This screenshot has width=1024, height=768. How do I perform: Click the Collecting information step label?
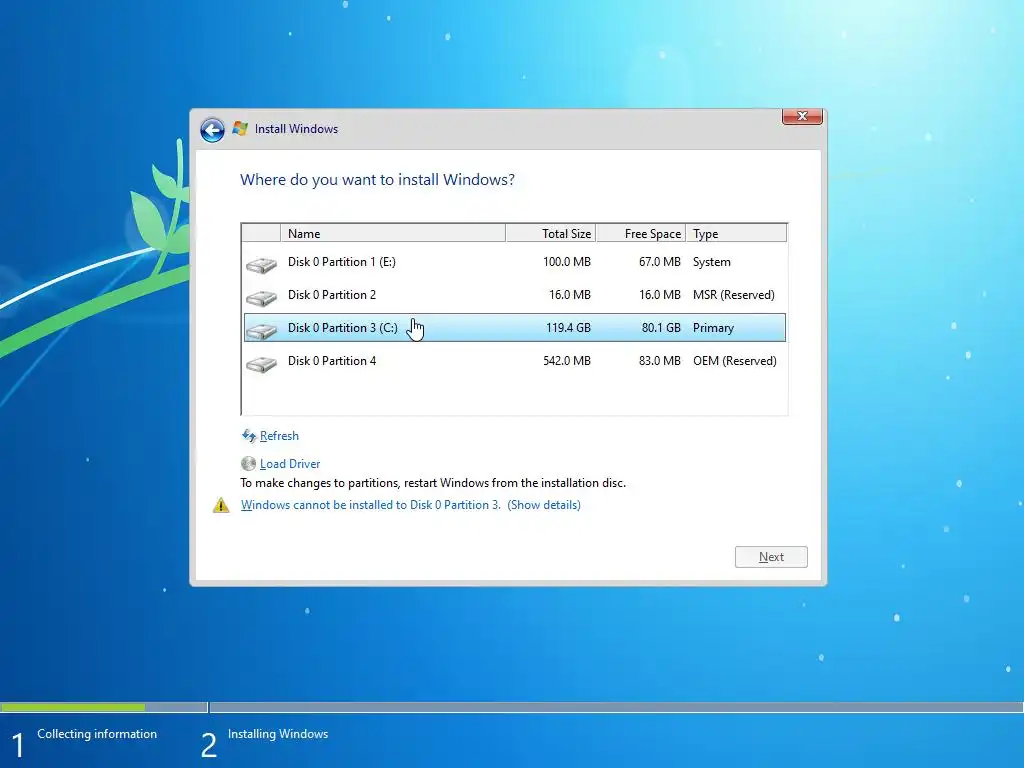click(97, 734)
